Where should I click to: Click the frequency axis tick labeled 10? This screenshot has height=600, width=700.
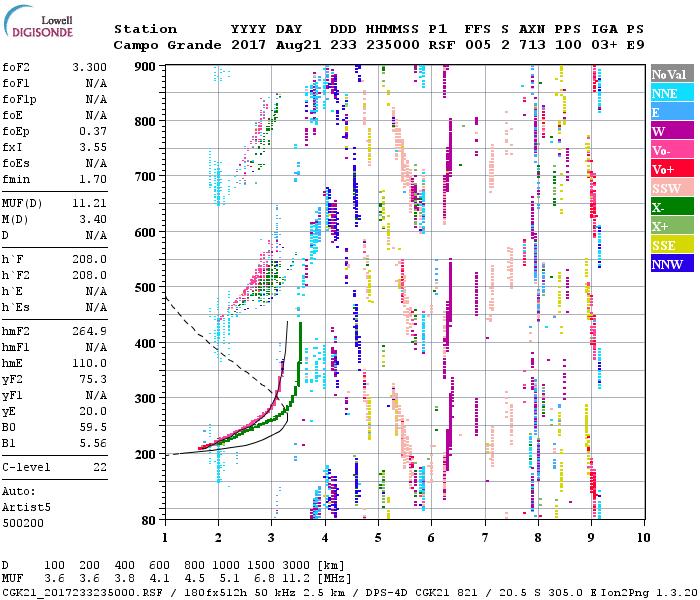641,538
